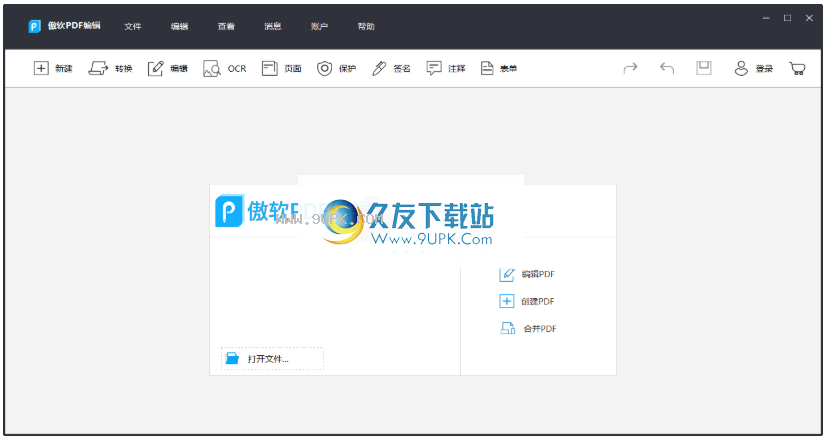Click the save floppy disk icon
Screen dimensions: 823x444
click(x=704, y=68)
